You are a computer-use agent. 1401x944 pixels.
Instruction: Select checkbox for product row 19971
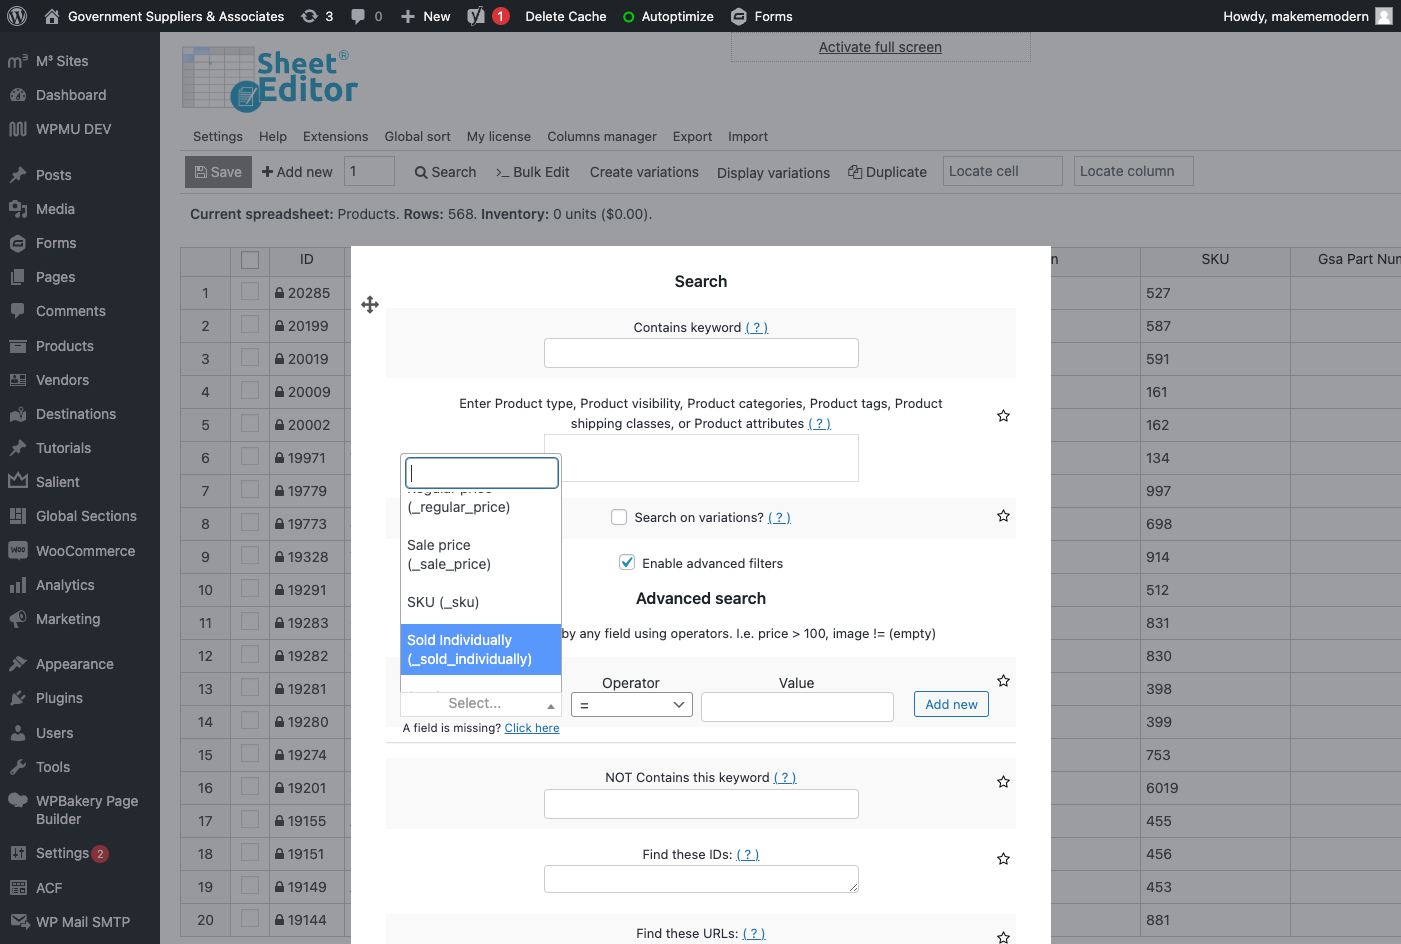[250, 457]
